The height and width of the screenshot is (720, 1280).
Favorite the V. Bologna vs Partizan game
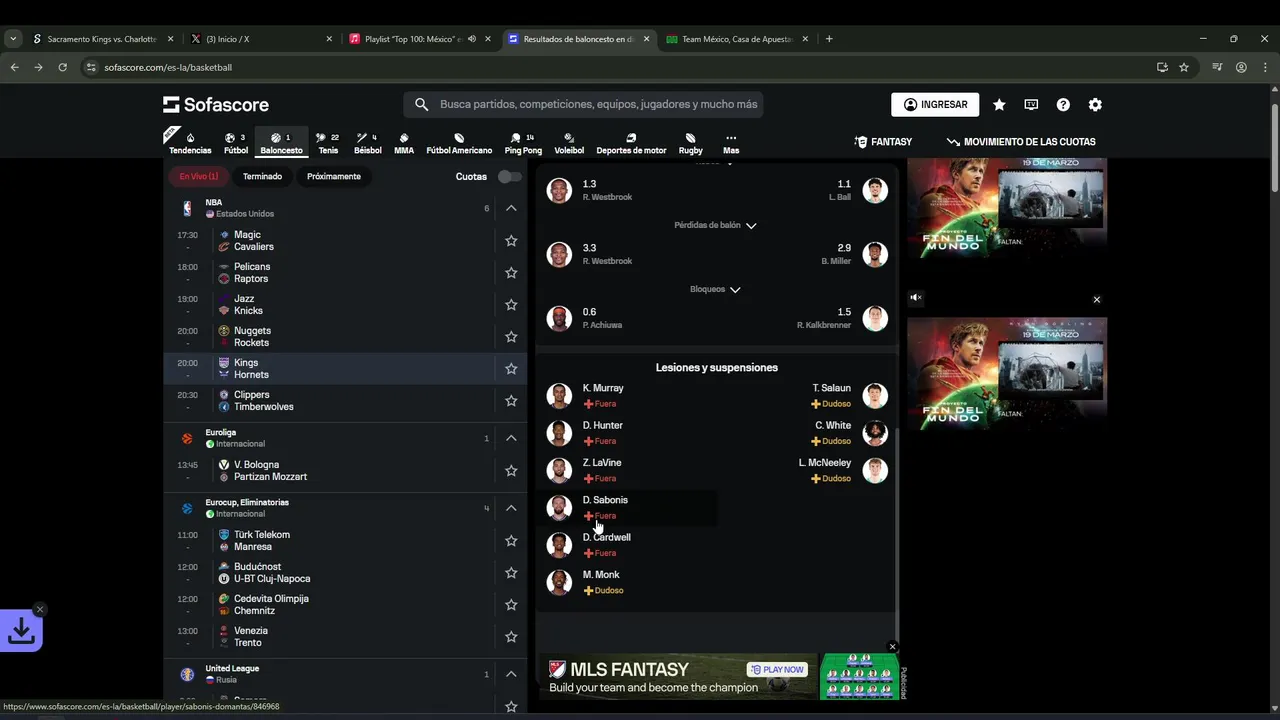pyautogui.click(x=511, y=471)
